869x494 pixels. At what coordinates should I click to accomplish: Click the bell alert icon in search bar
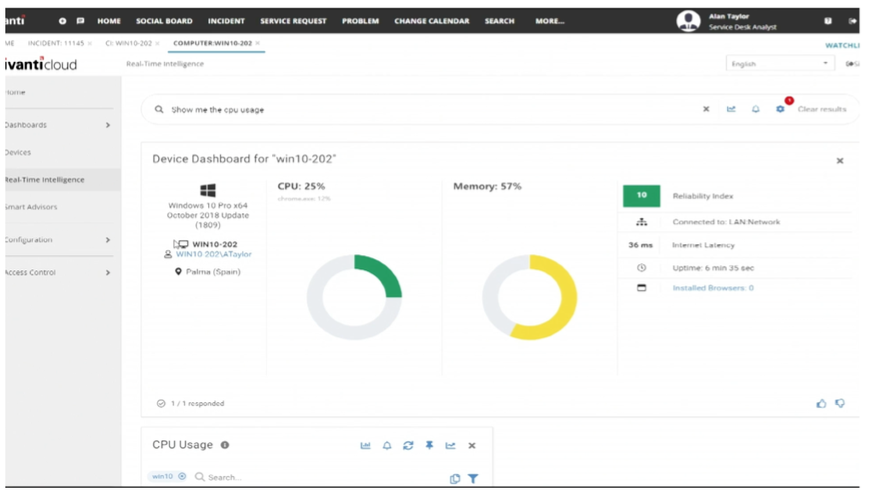755,109
